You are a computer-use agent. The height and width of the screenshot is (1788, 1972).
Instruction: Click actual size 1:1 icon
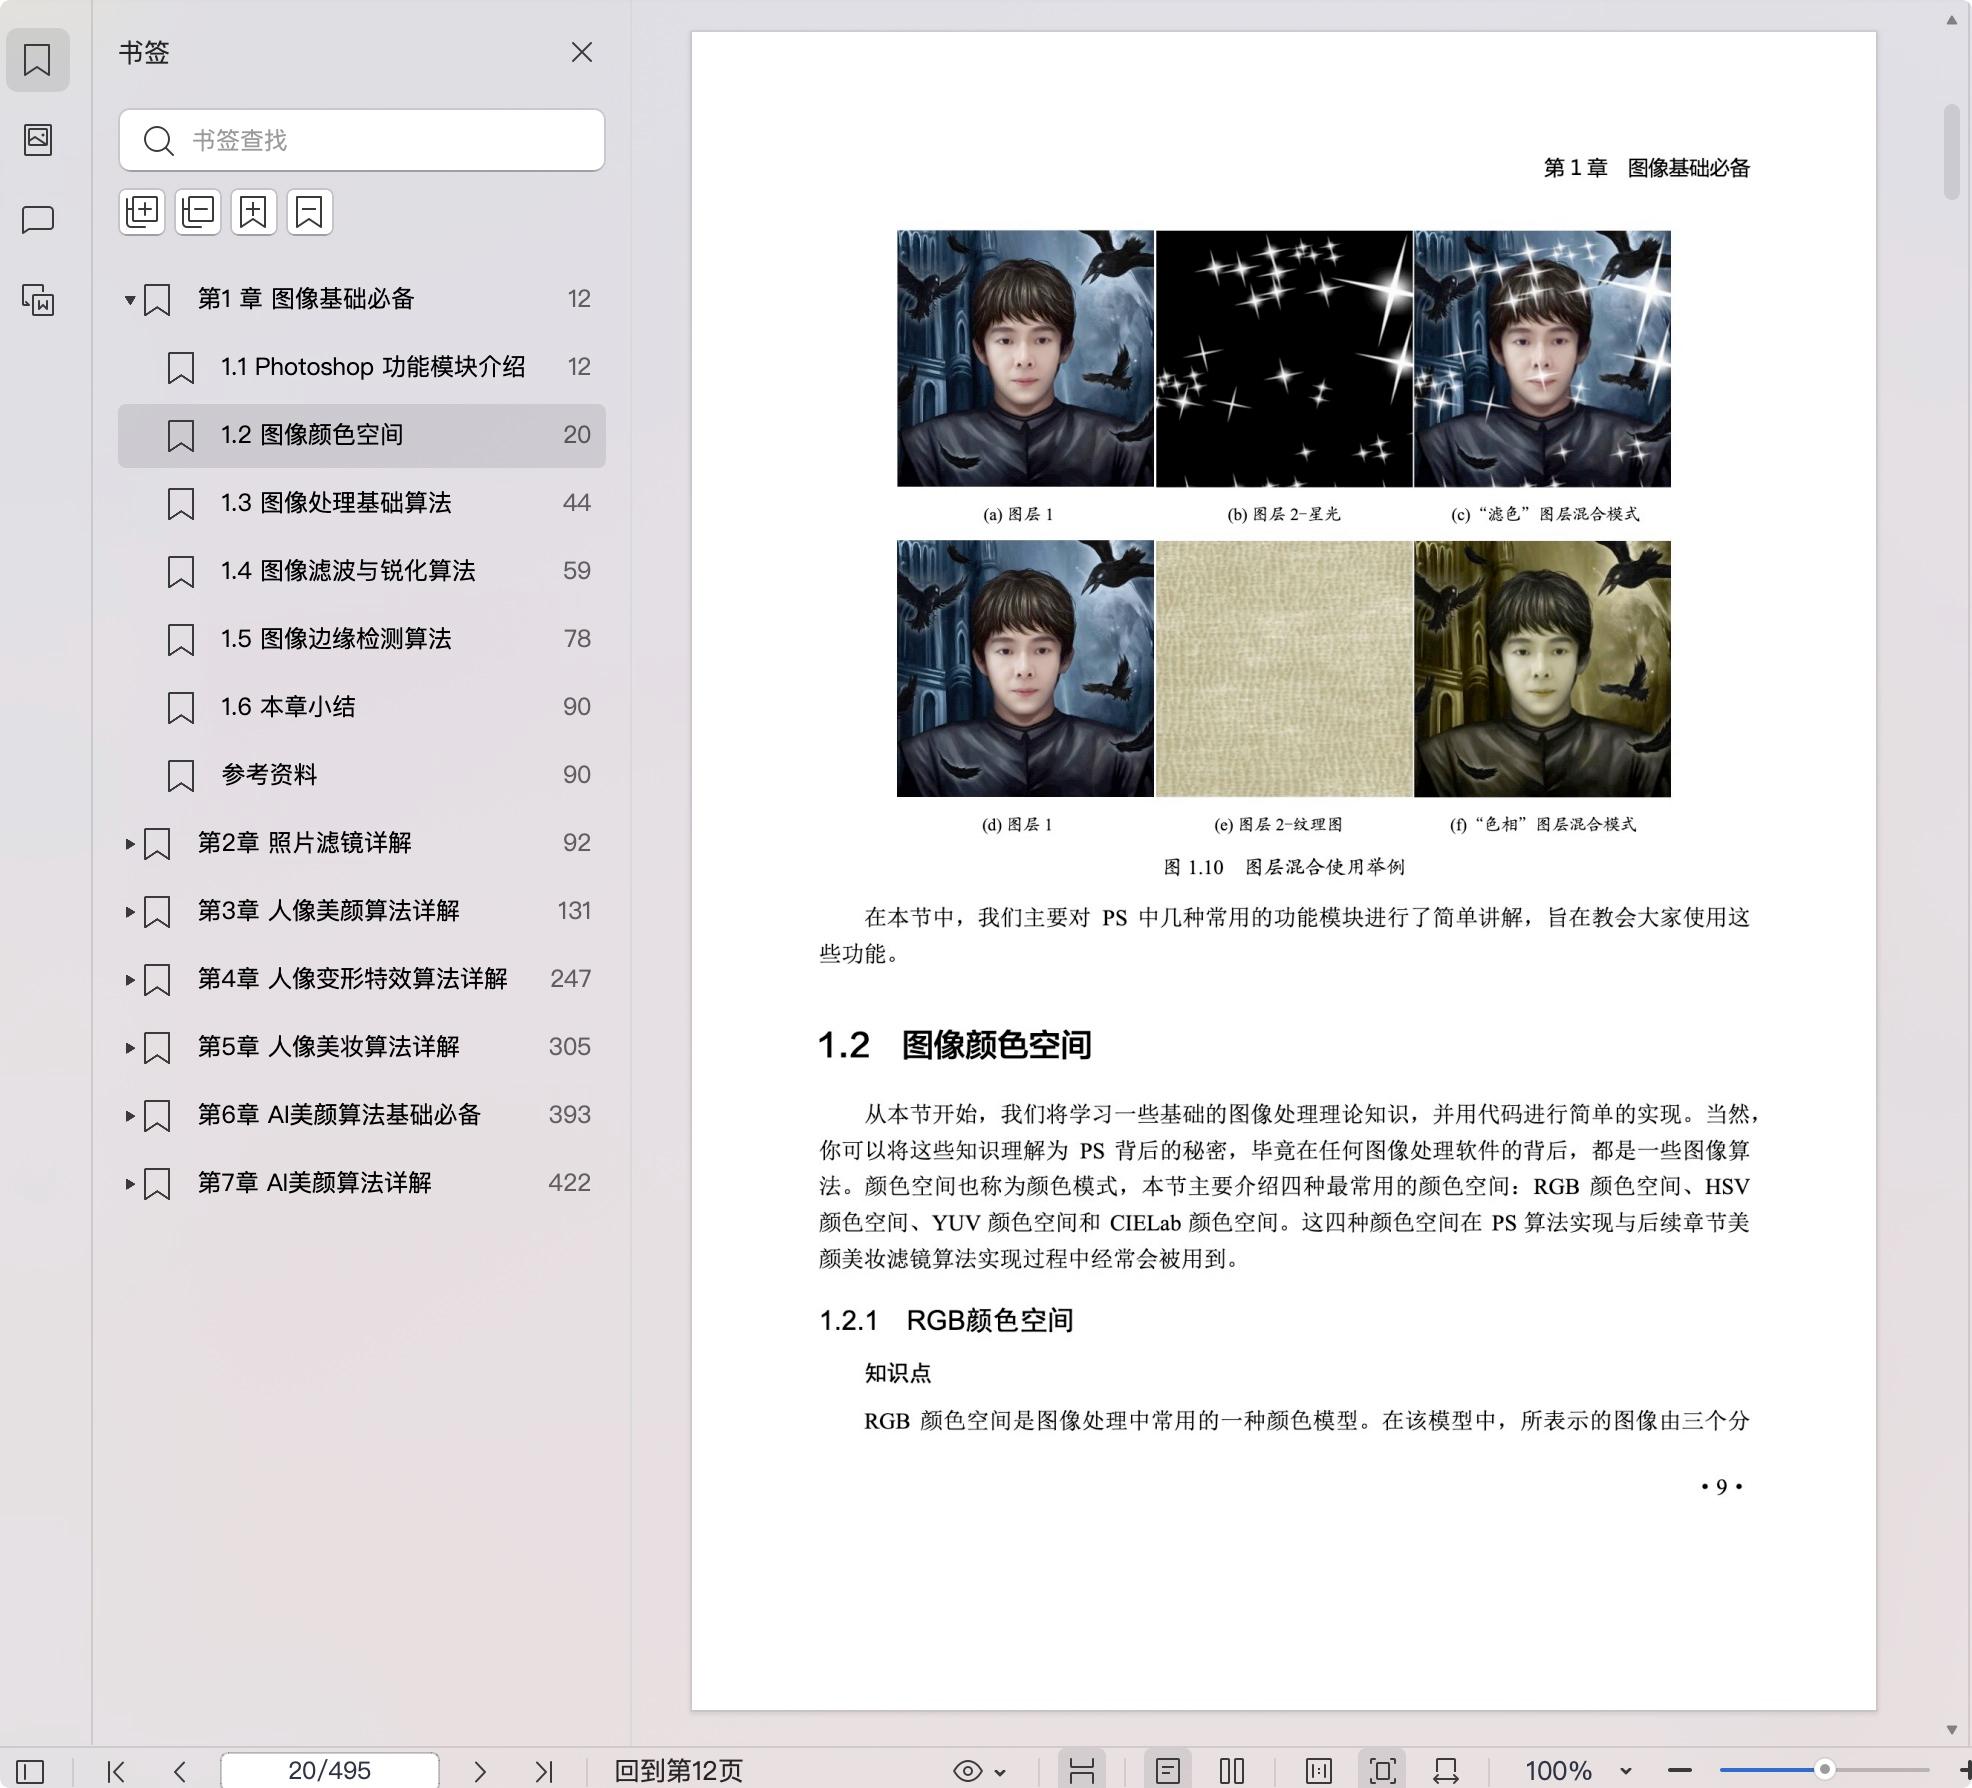coord(1319,1771)
